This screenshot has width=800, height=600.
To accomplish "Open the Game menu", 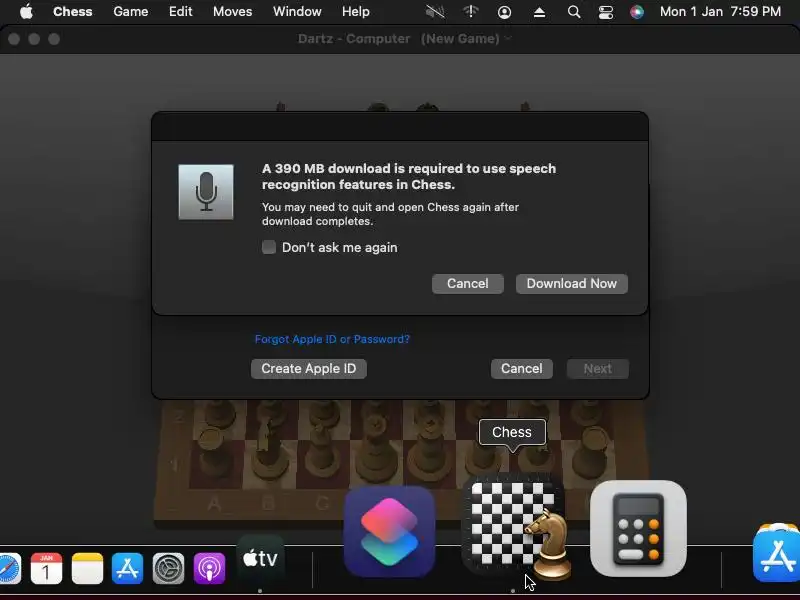I will 131,11.
